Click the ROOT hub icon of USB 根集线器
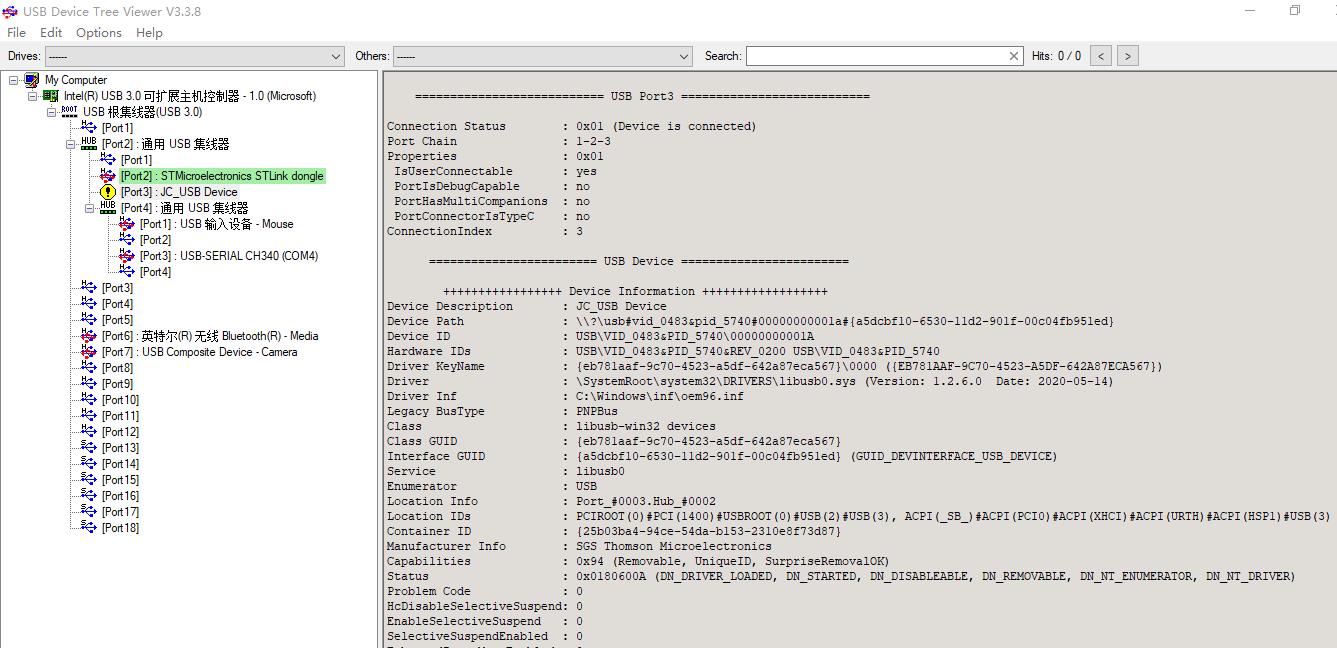Image resolution: width=1337 pixels, height=648 pixels. pos(69,111)
